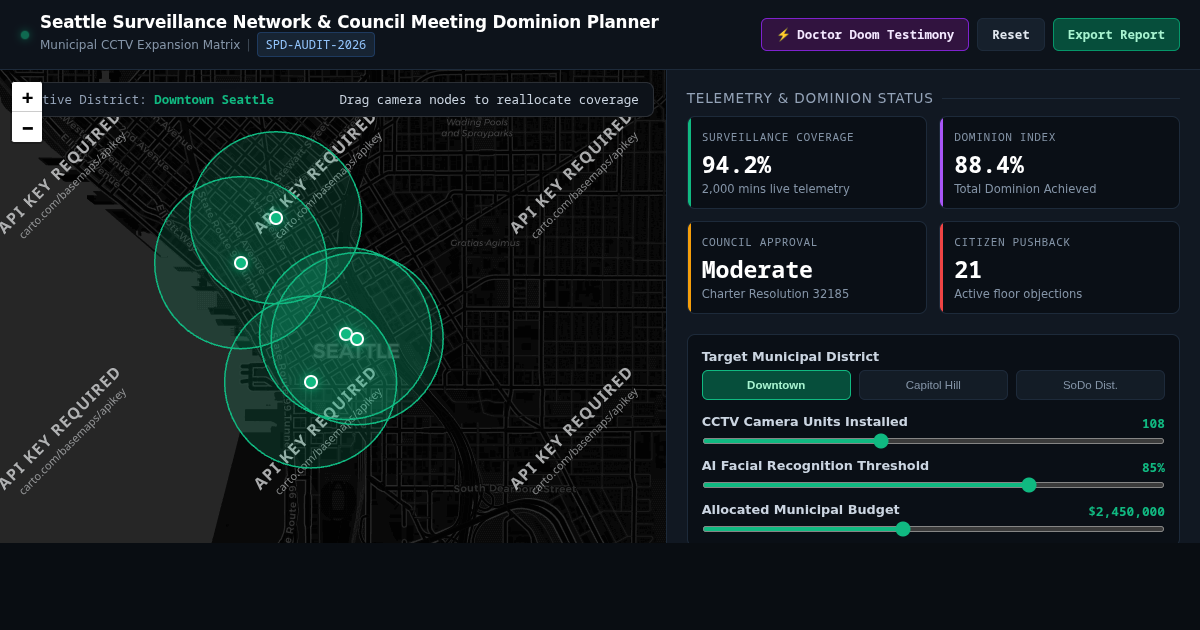The image size is (1200, 630).
Task: Adjust CCTV Camera Units Installed slider
Action: (x=933, y=441)
